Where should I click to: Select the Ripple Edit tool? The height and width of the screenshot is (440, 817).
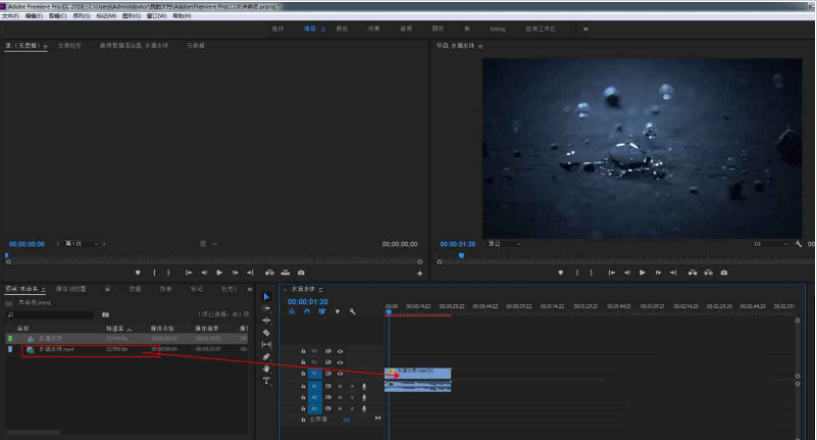tap(266, 320)
